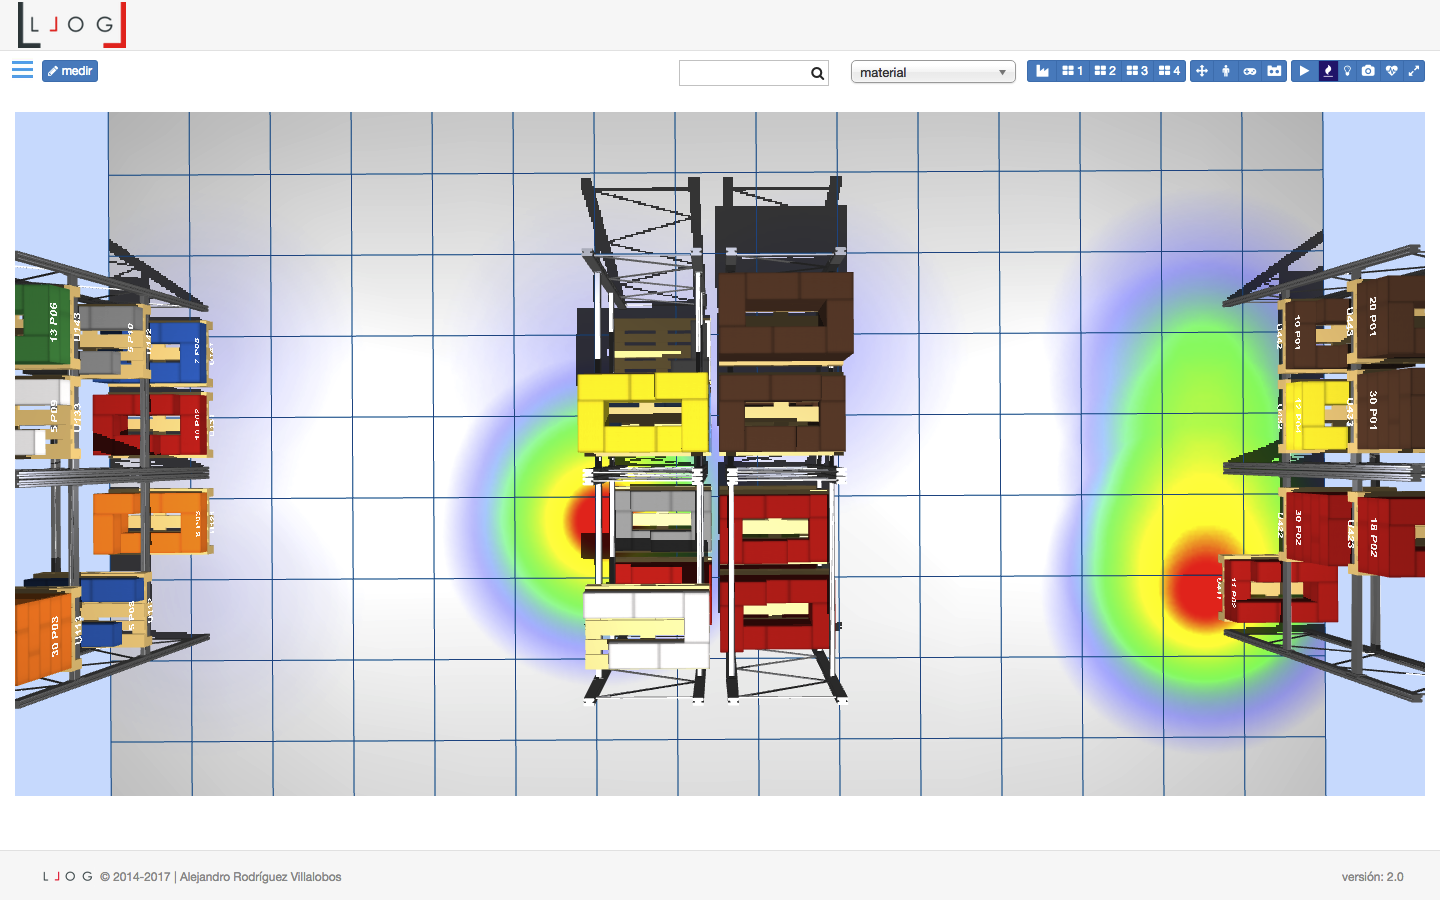Switch to view layout 4
The height and width of the screenshot is (900, 1440).
(1169, 71)
